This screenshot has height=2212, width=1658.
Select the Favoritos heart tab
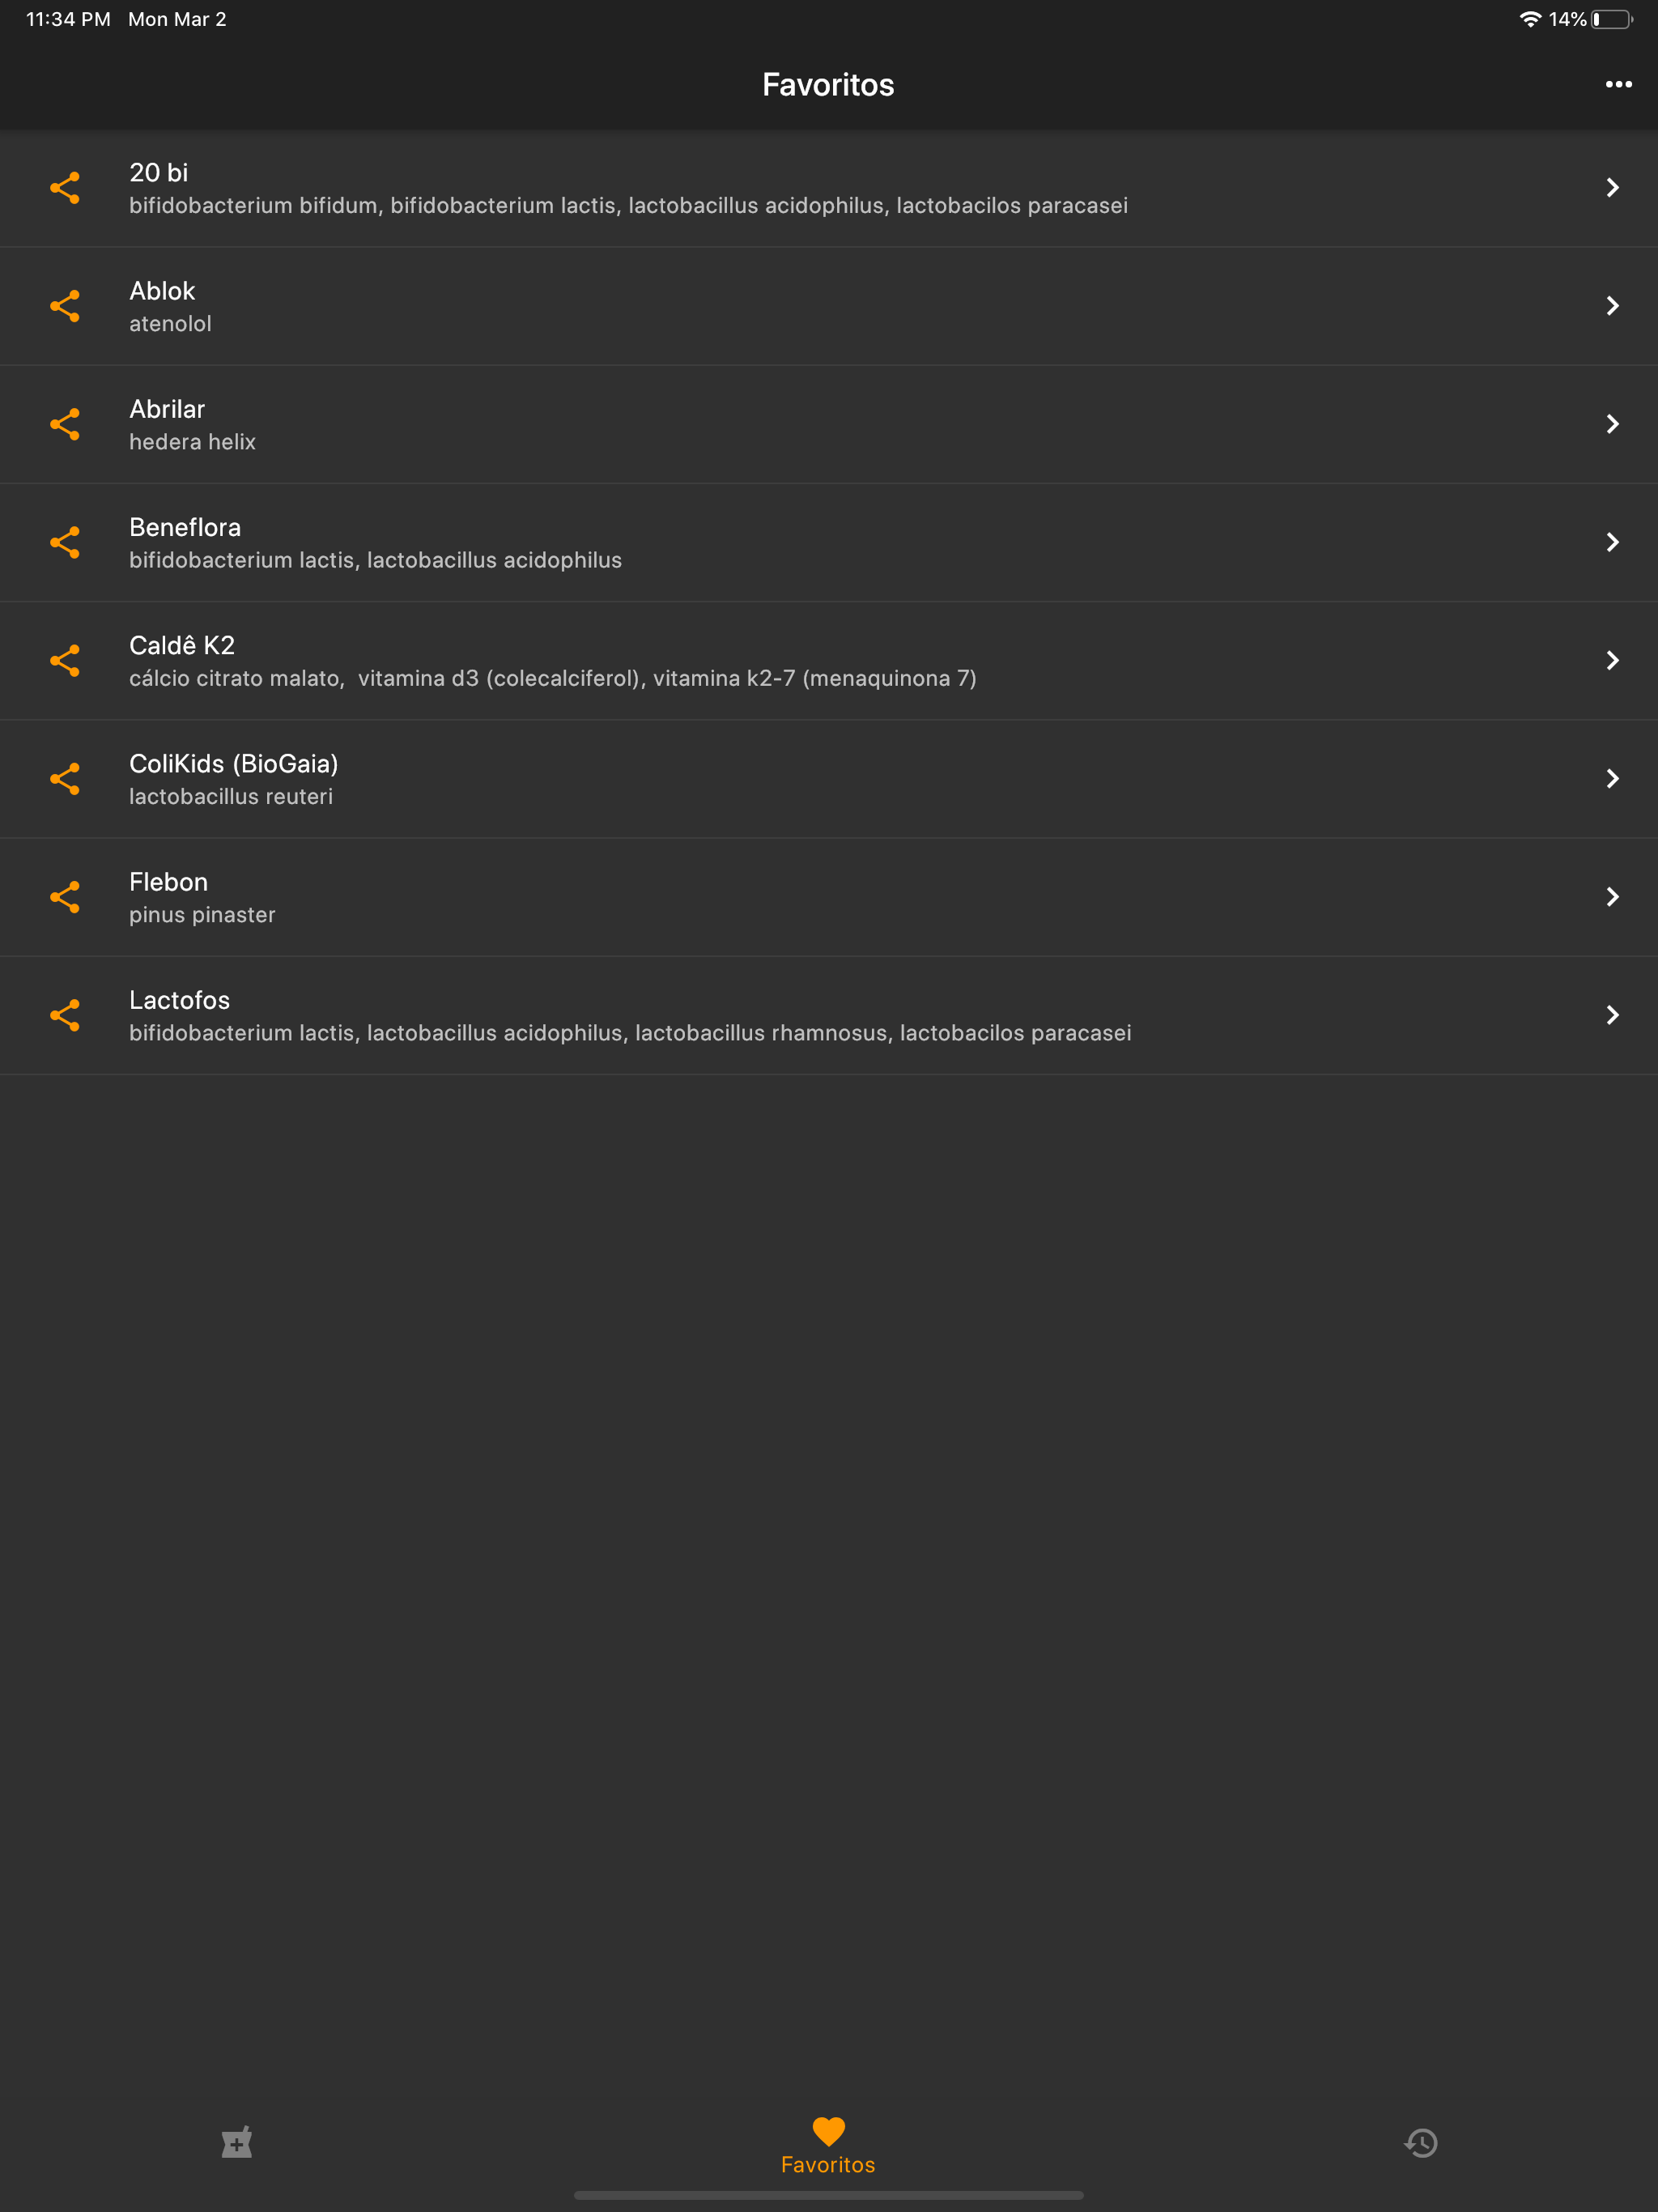pyautogui.click(x=828, y=2146)
